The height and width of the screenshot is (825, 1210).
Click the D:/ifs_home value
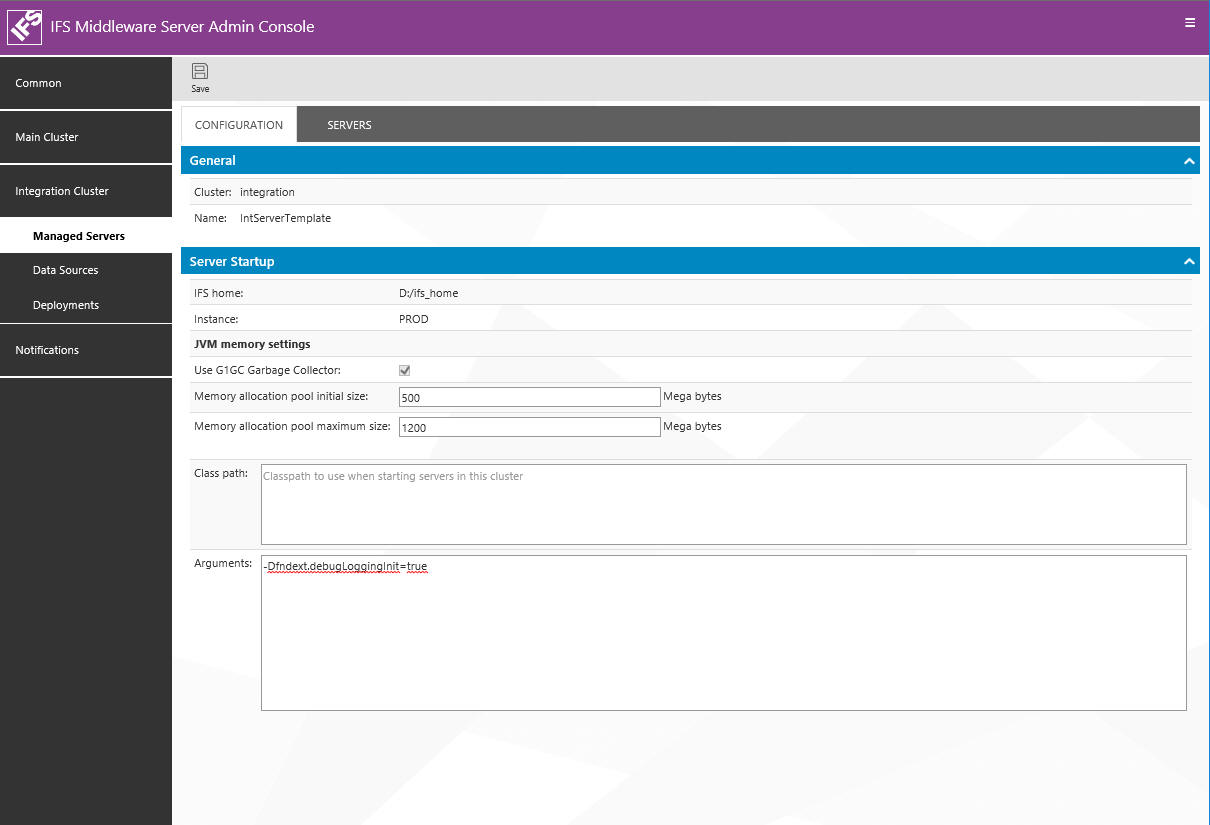(428, 293)
